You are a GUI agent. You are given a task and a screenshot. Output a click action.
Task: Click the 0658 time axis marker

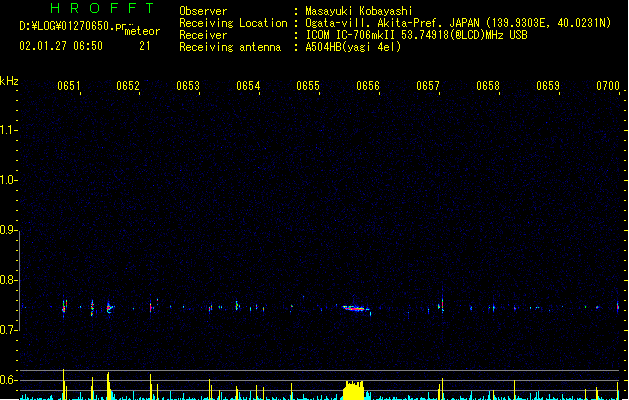488,86
